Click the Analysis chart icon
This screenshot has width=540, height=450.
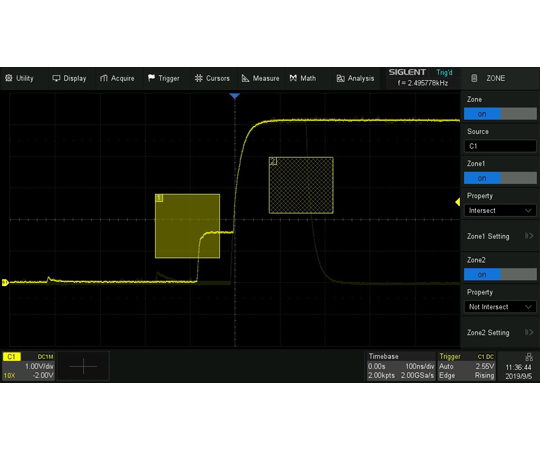pyautogui.click(x=340, y=78)
